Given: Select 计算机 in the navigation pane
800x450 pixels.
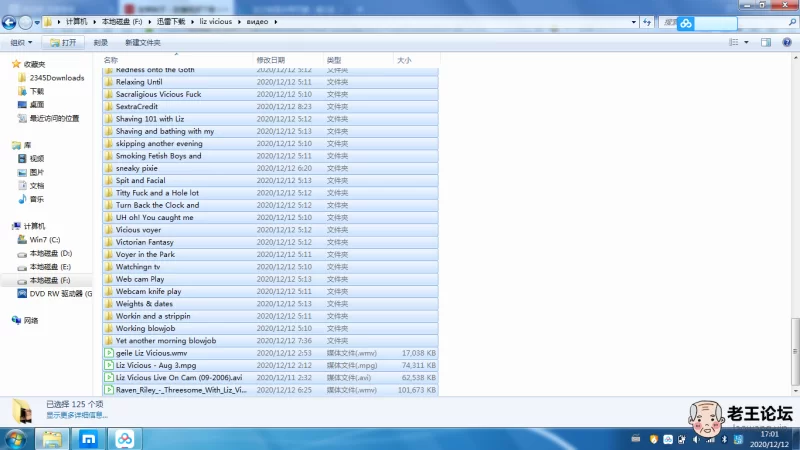Looking at the screenshot, I should [x=34, y=226].
